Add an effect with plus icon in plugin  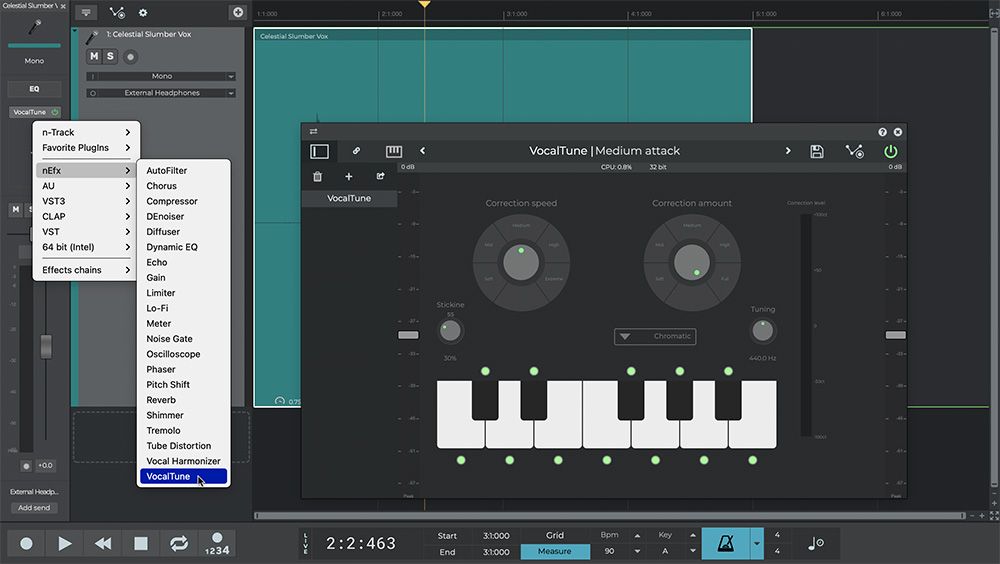coord(349,177)
